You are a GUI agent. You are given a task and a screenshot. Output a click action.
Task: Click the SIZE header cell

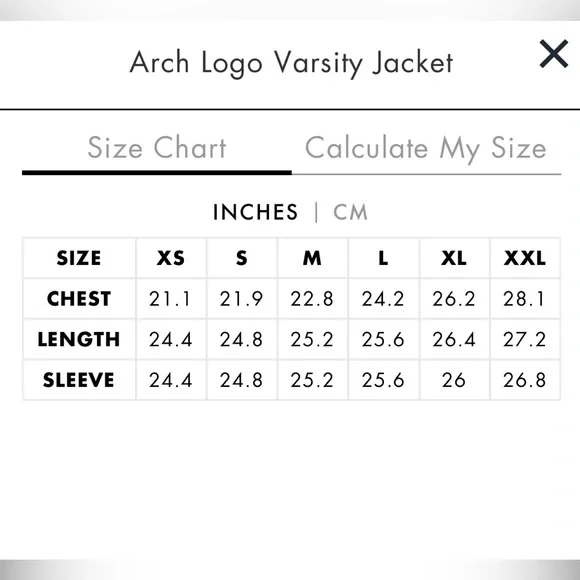(x=79, y=258)
